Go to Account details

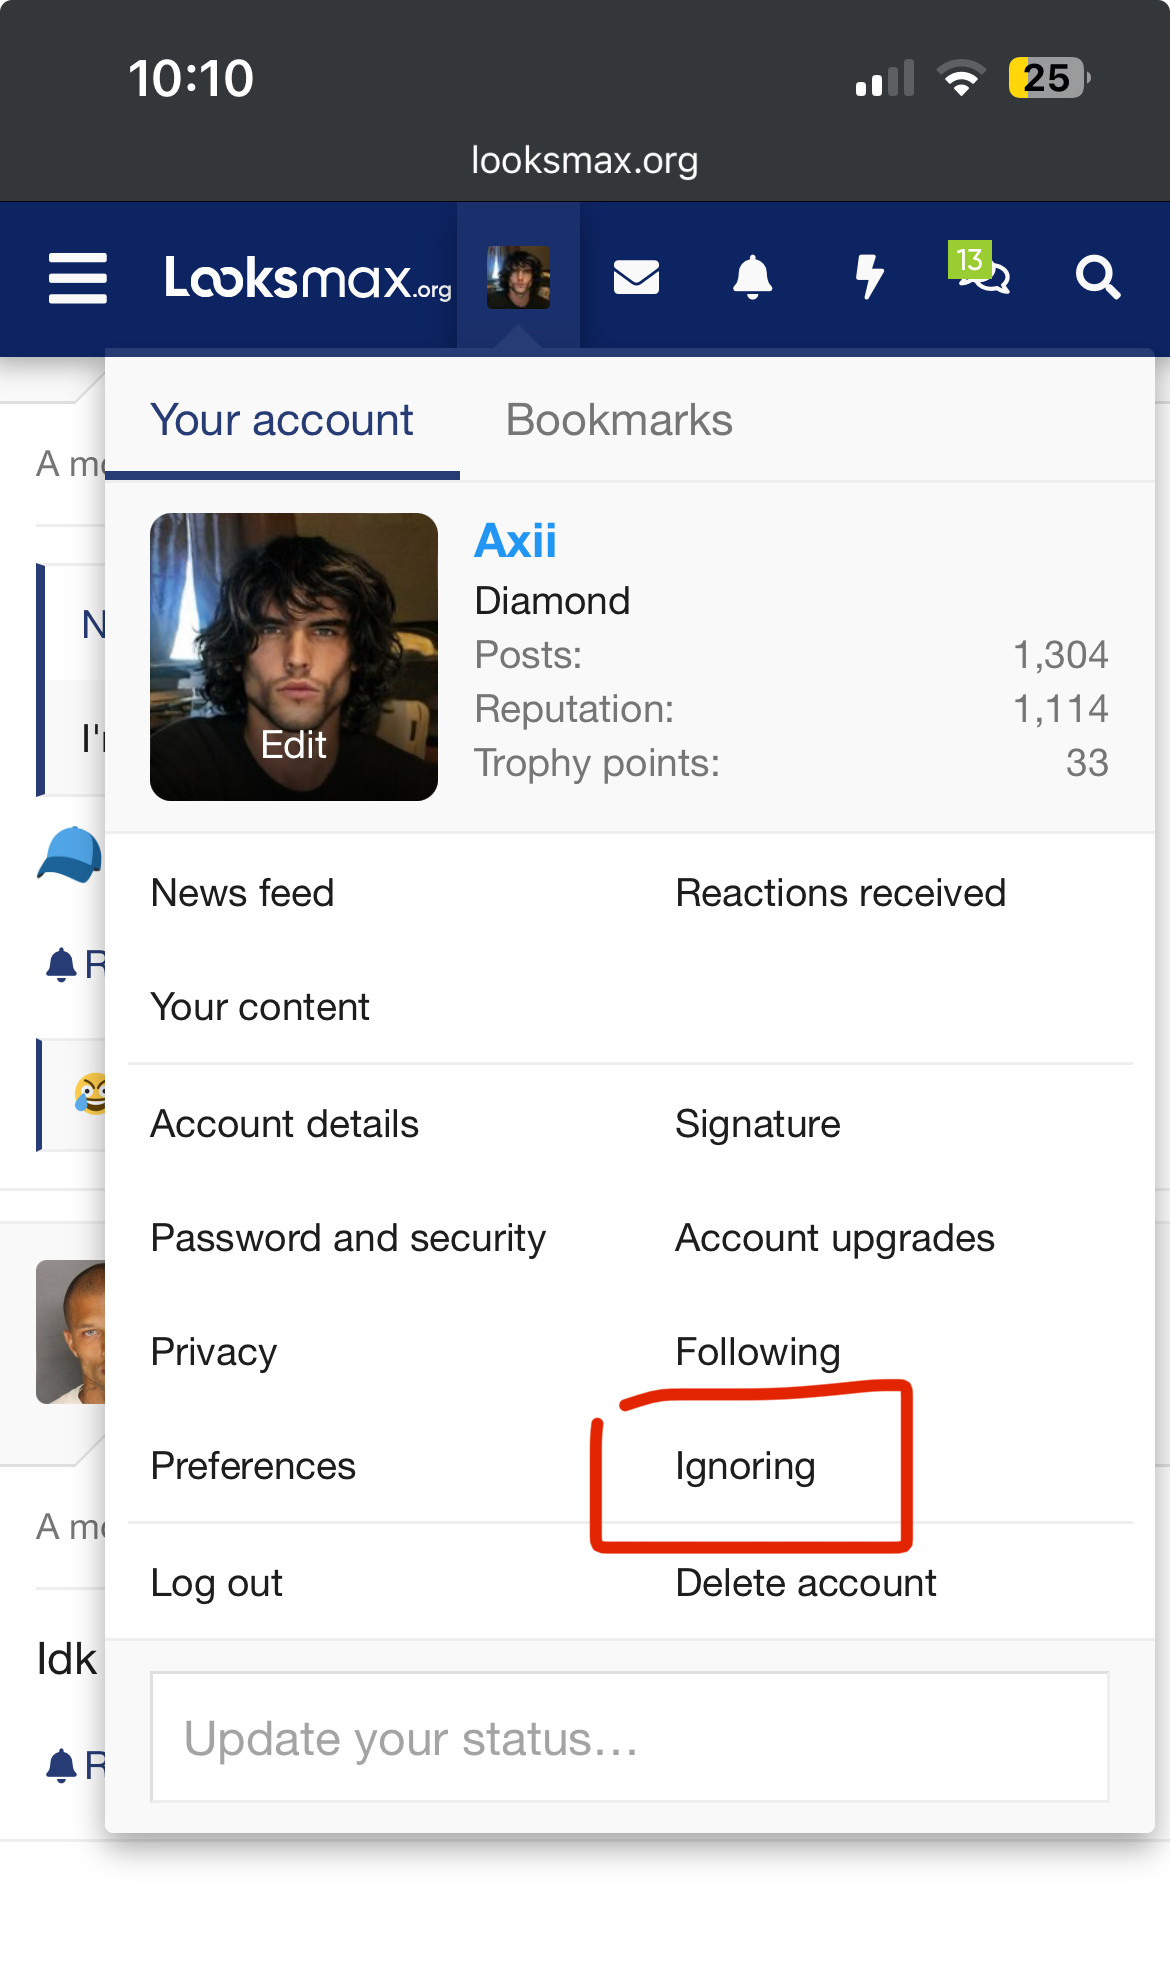point(284,1124)
